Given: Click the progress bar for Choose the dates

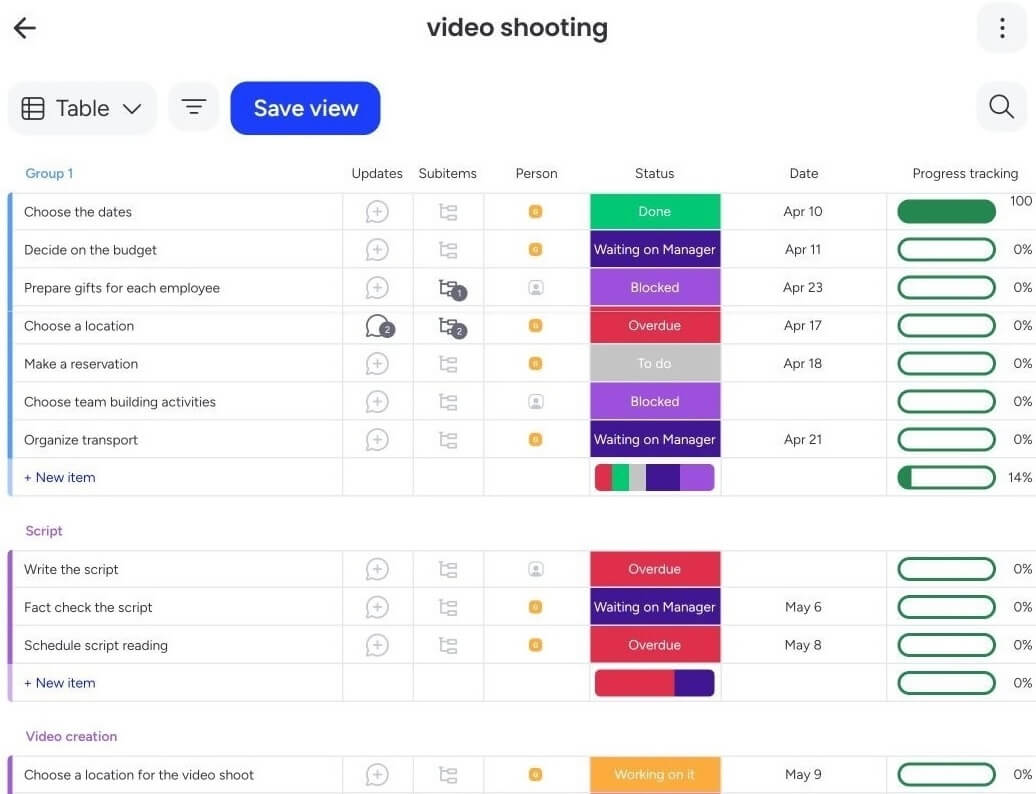Looking at the screenshot, I should (946, 211).
